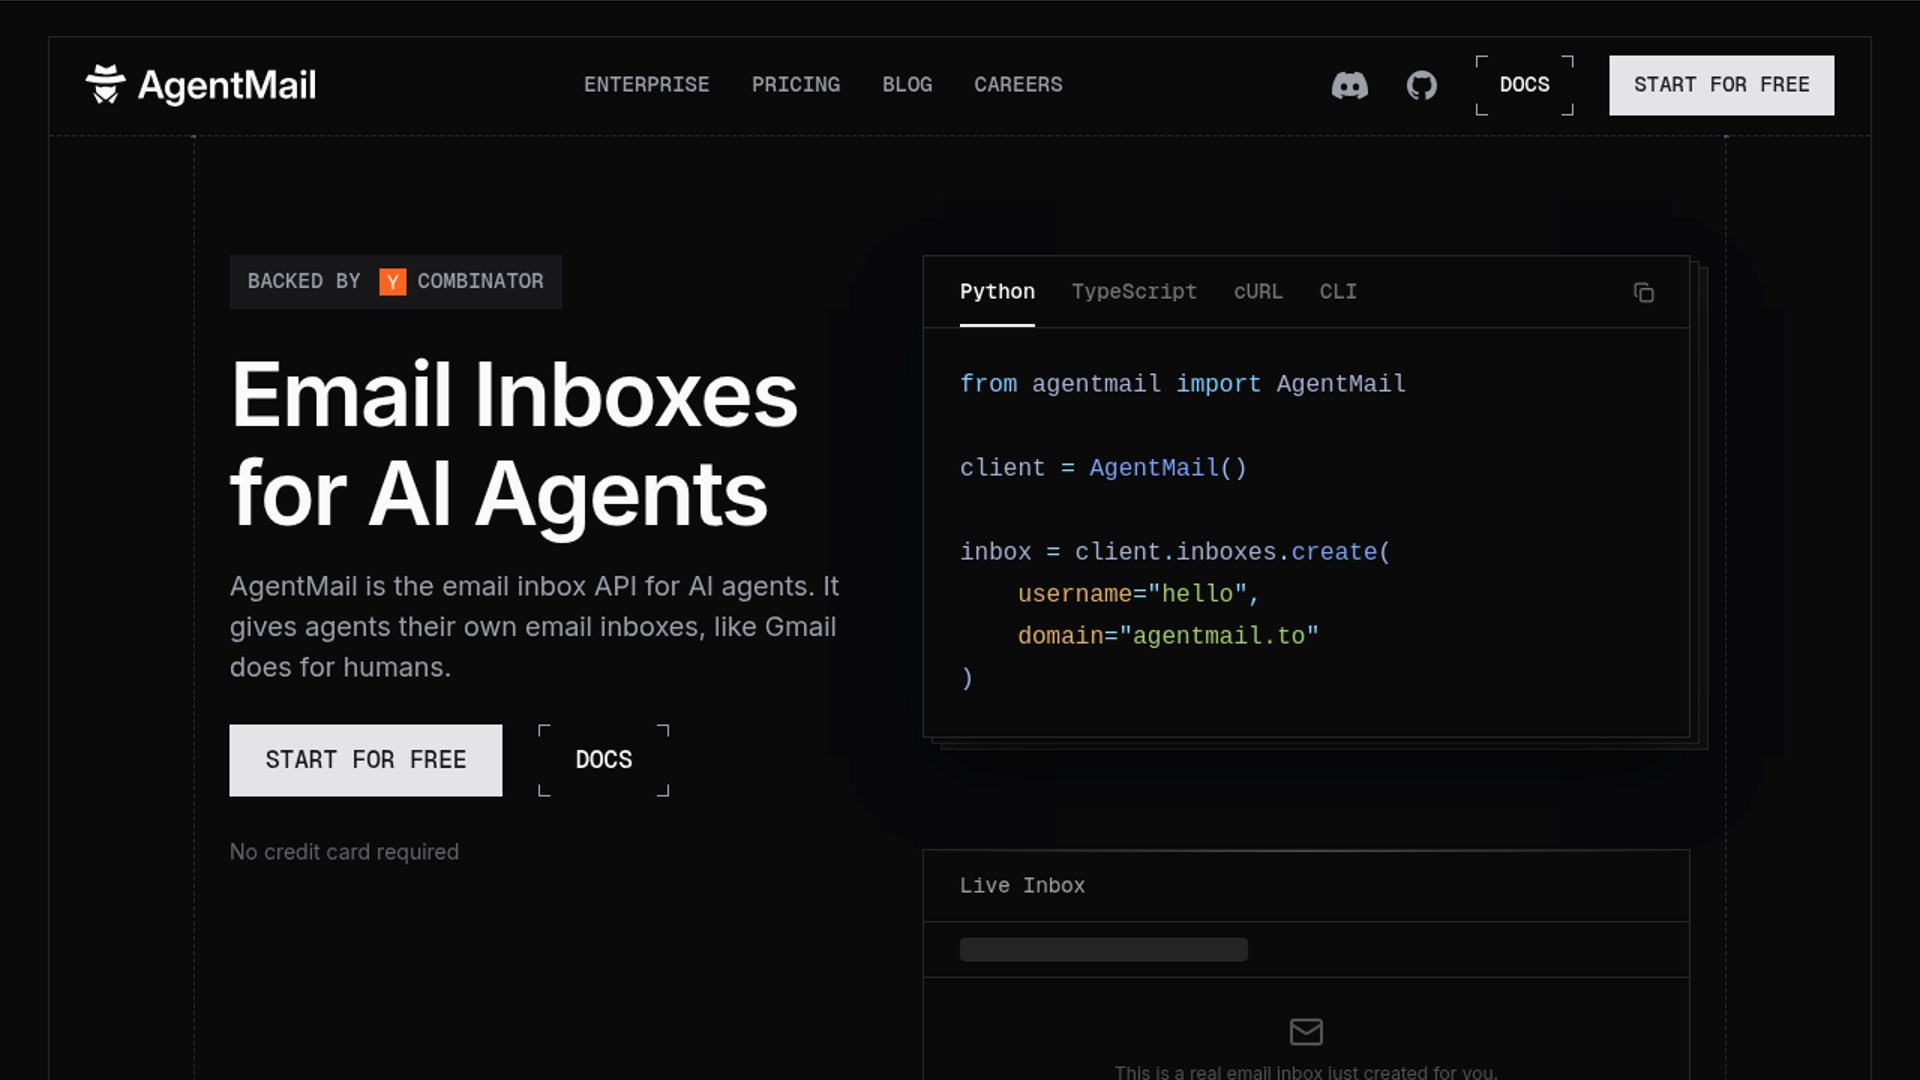
Task: Go to the Pricing page
Action: pos(795,85)
